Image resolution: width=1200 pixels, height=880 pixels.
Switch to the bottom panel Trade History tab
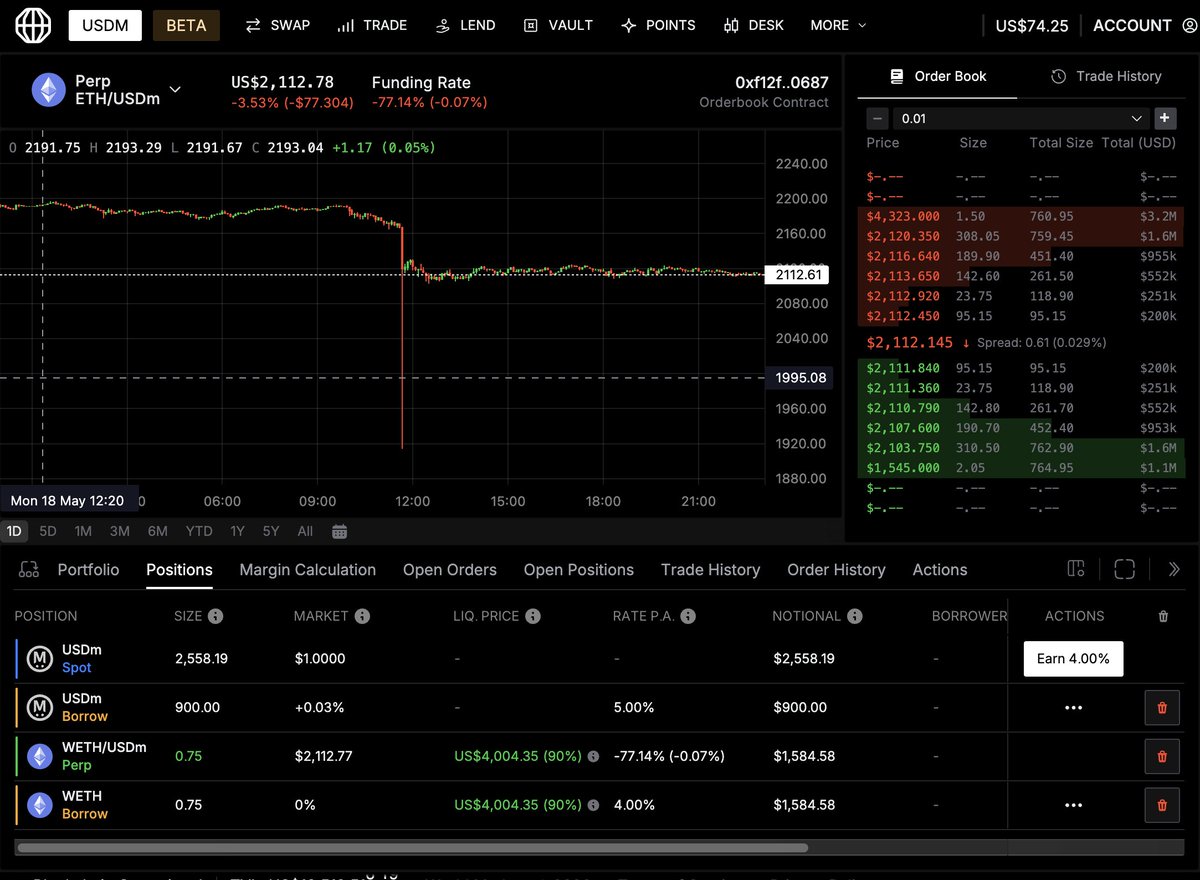click(710, 570)
